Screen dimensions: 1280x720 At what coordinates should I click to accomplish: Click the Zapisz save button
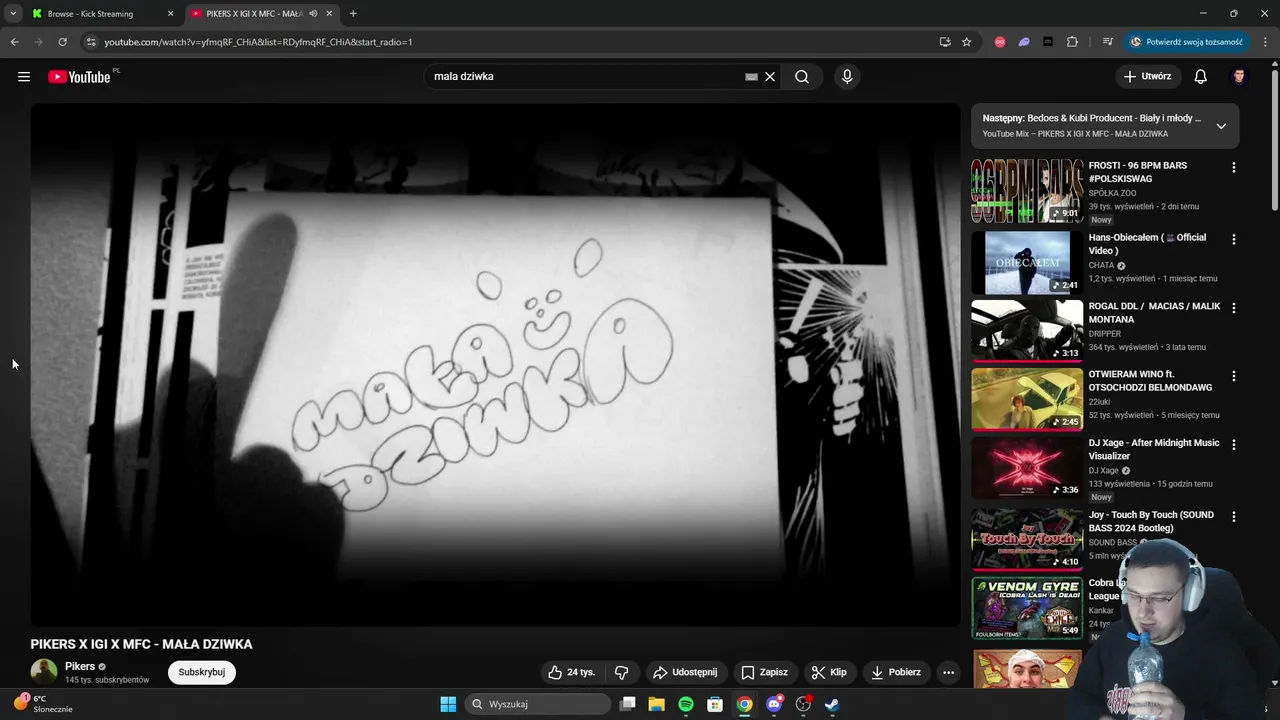[764, 672]
